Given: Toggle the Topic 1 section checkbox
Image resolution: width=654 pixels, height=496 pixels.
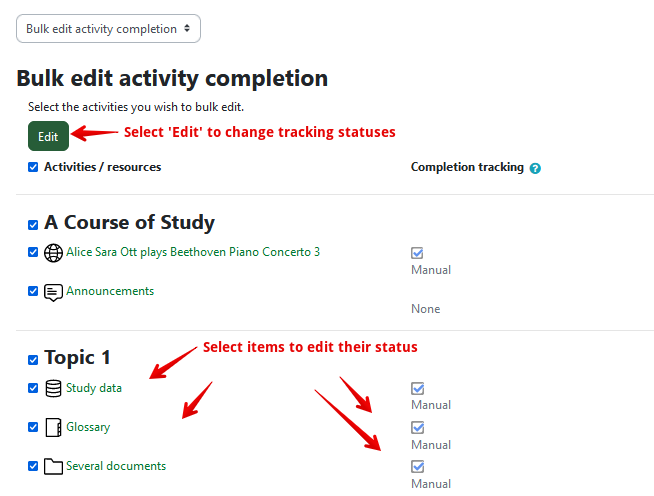Looking at the screenshot, I should point(33,359).
